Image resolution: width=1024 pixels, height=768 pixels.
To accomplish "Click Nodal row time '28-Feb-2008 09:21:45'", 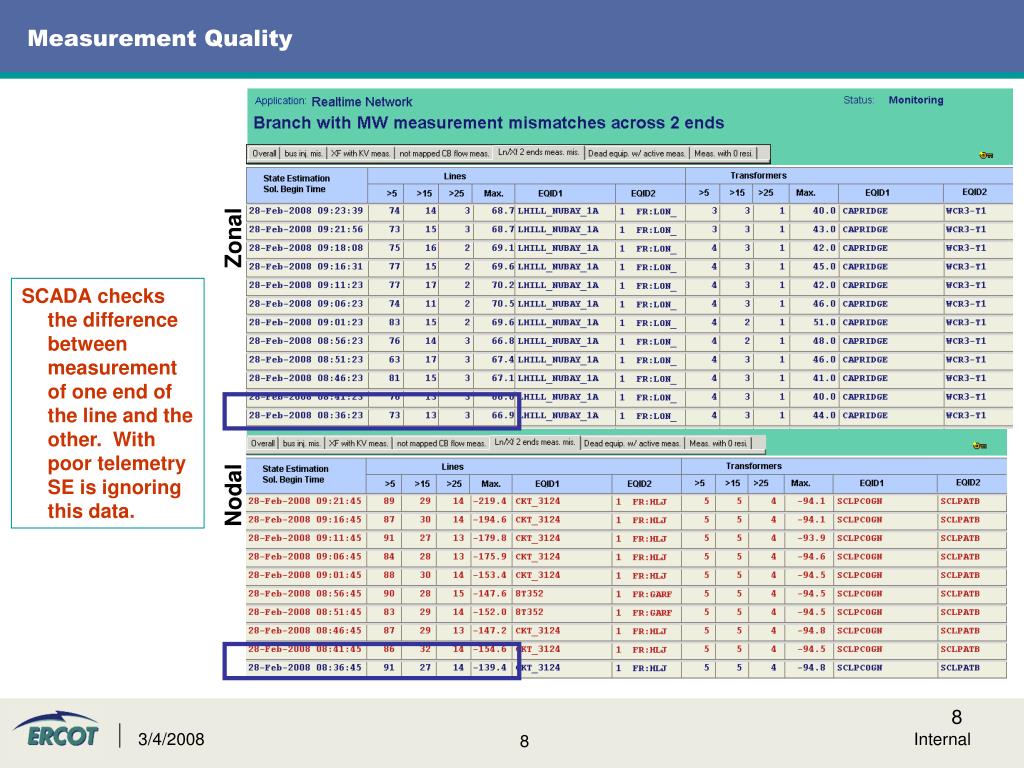I will pos(304,501).
